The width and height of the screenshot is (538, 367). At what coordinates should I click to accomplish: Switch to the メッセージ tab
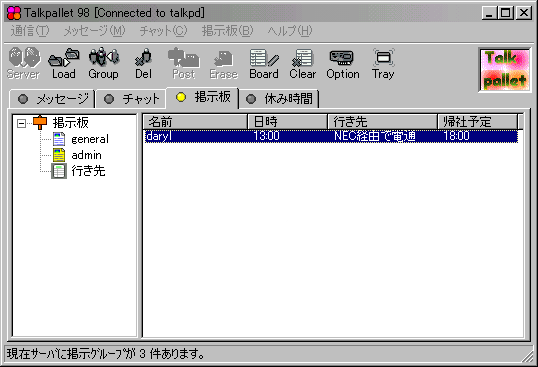pos(52,99)
